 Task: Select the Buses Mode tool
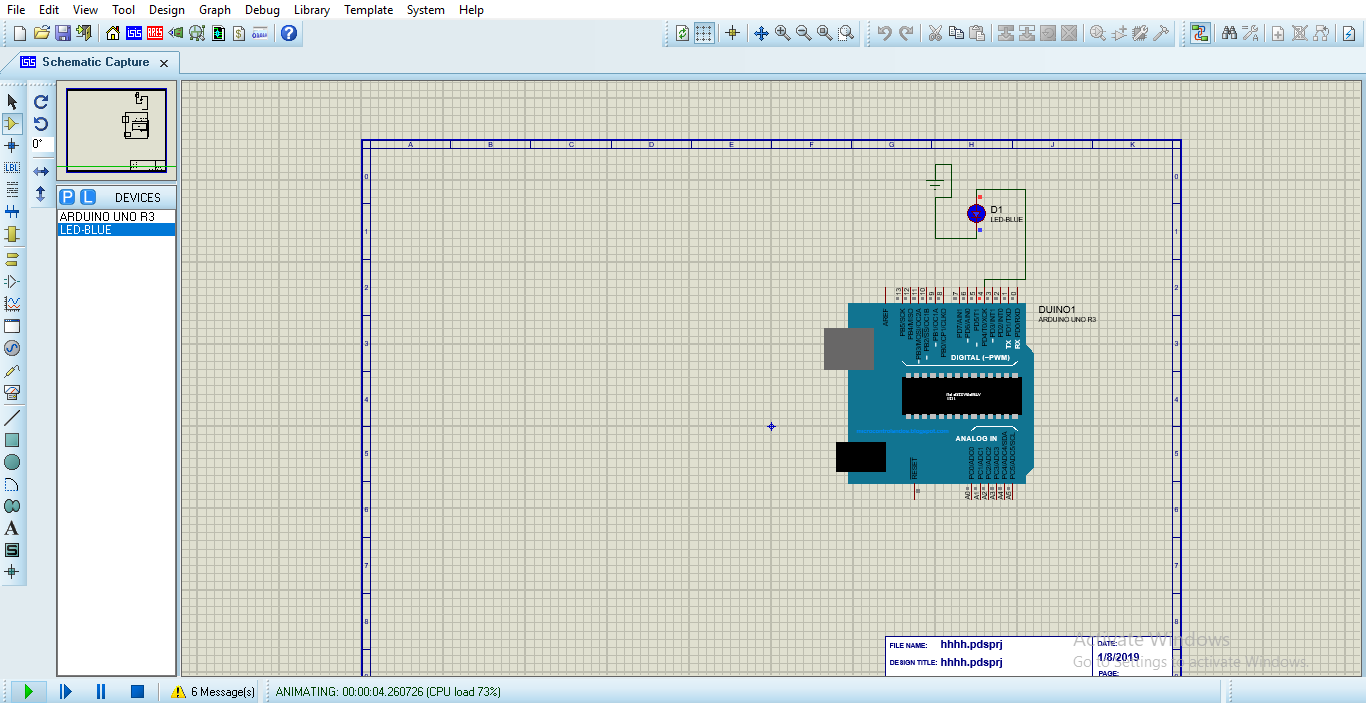(x=12, y=212)
